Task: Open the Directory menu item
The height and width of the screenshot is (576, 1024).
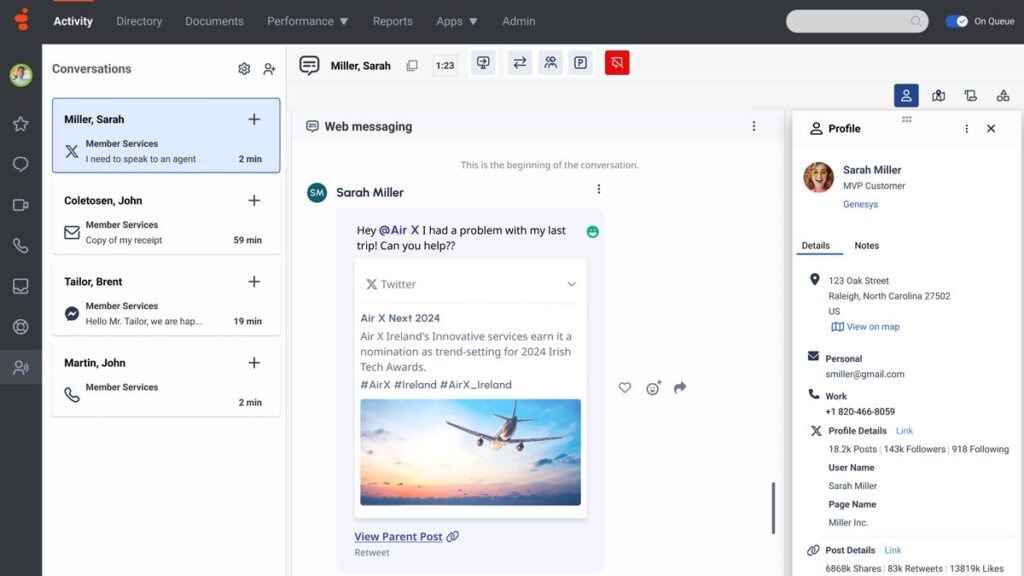Action: [139, 21]
